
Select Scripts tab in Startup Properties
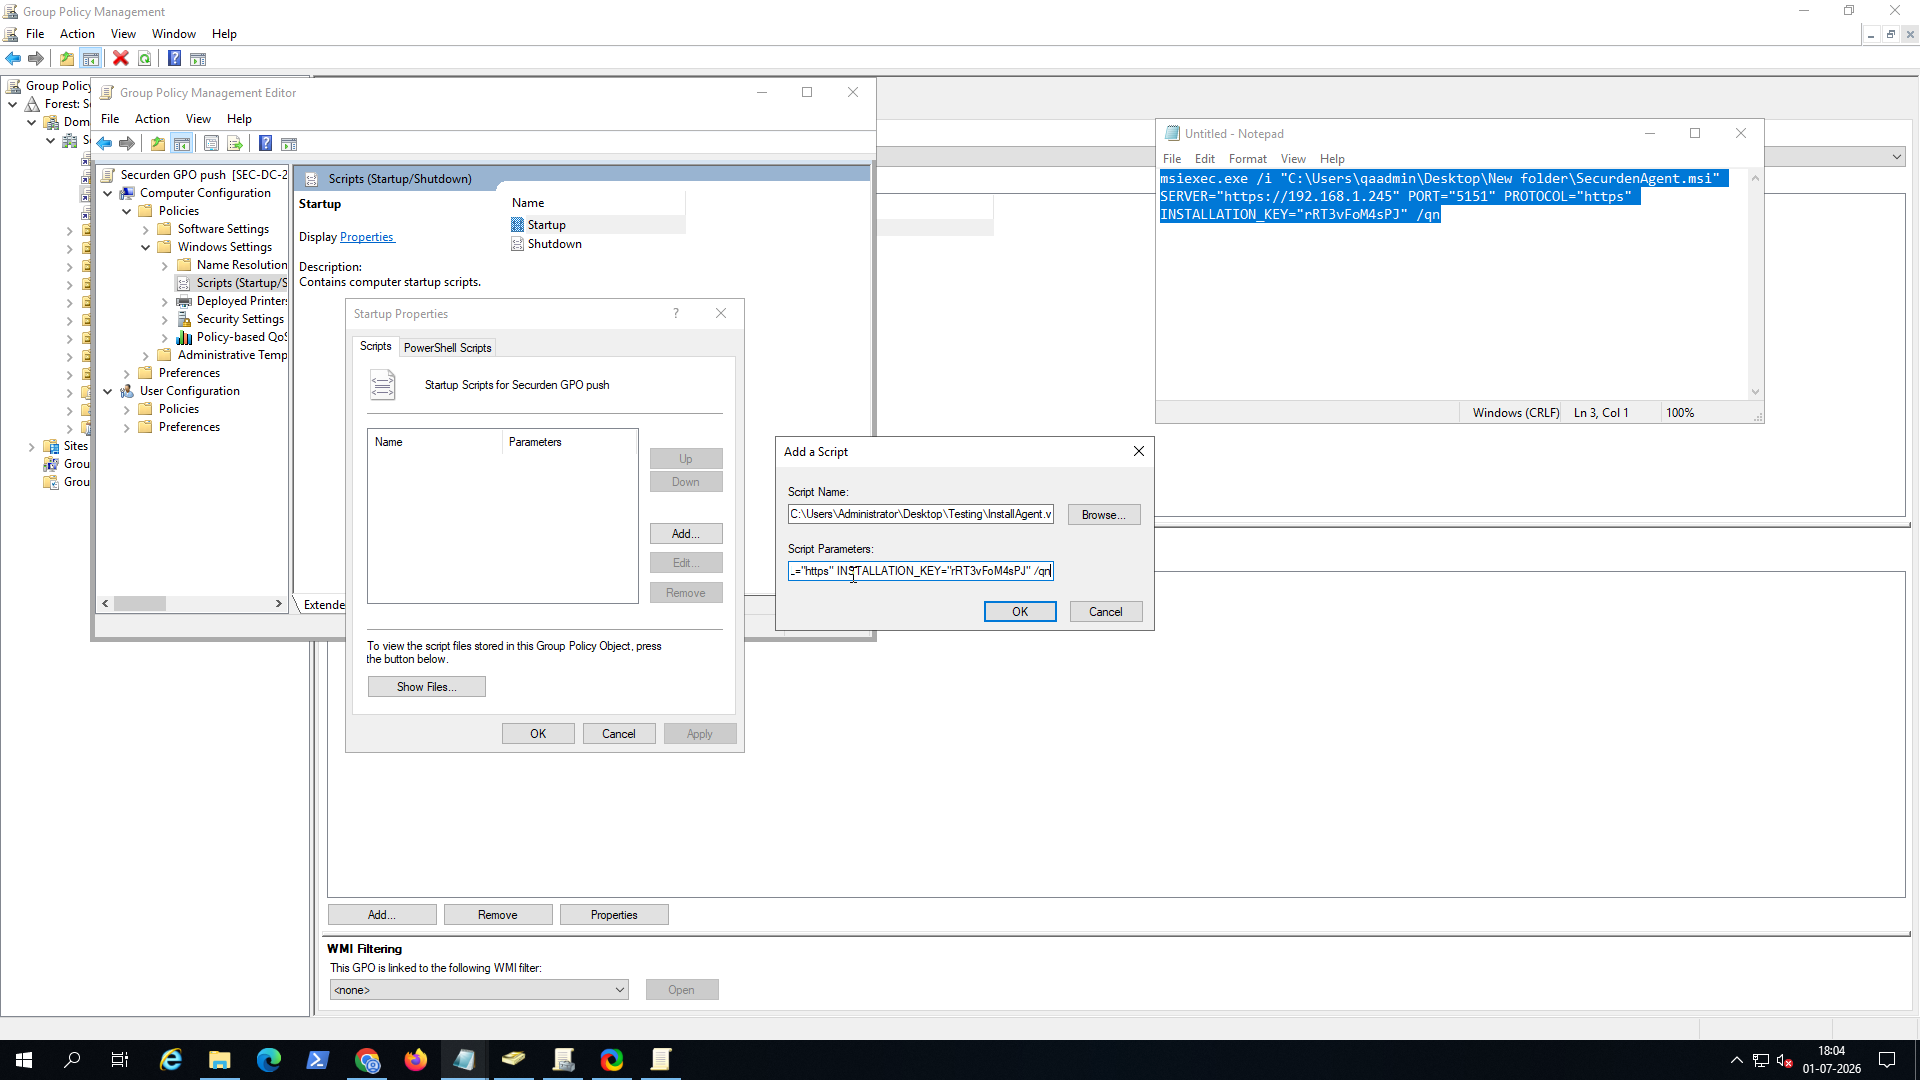pyautogui.click(x=376, y=346)
